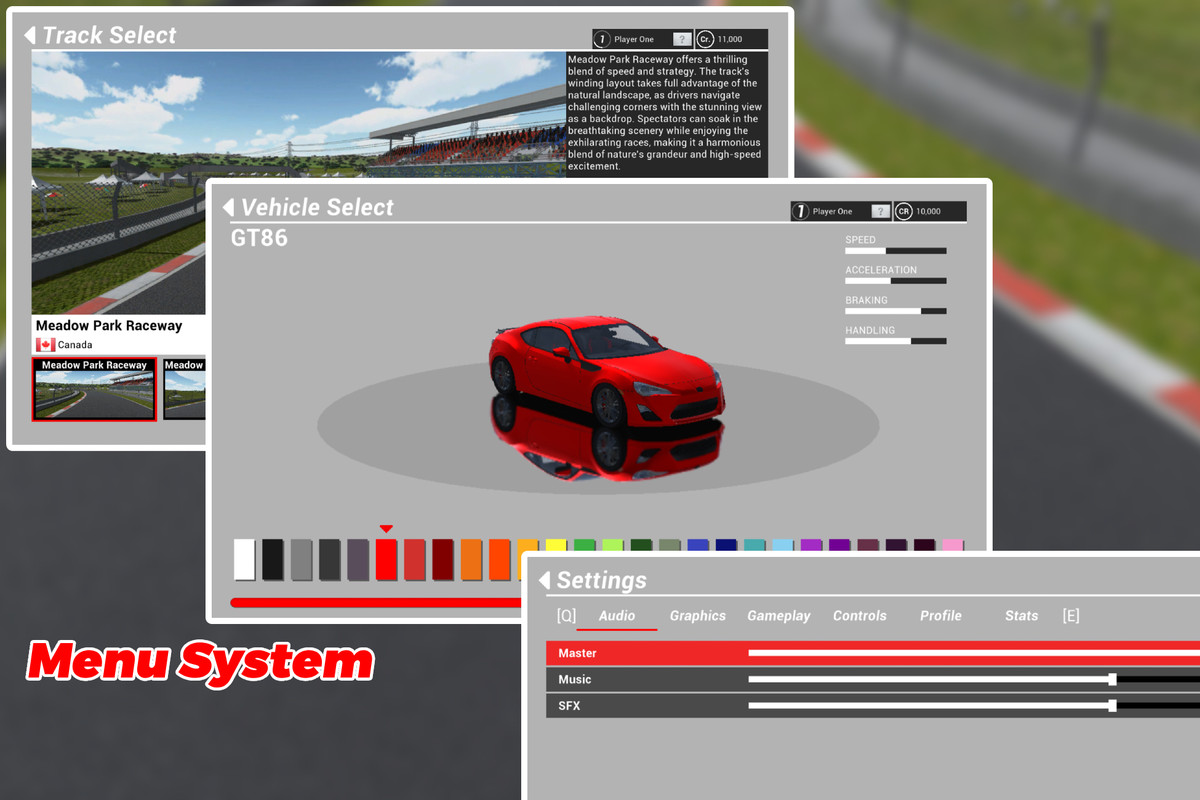1200x800 pixels.
Task: Switch to the Controls tab
Action: point(860,616)
